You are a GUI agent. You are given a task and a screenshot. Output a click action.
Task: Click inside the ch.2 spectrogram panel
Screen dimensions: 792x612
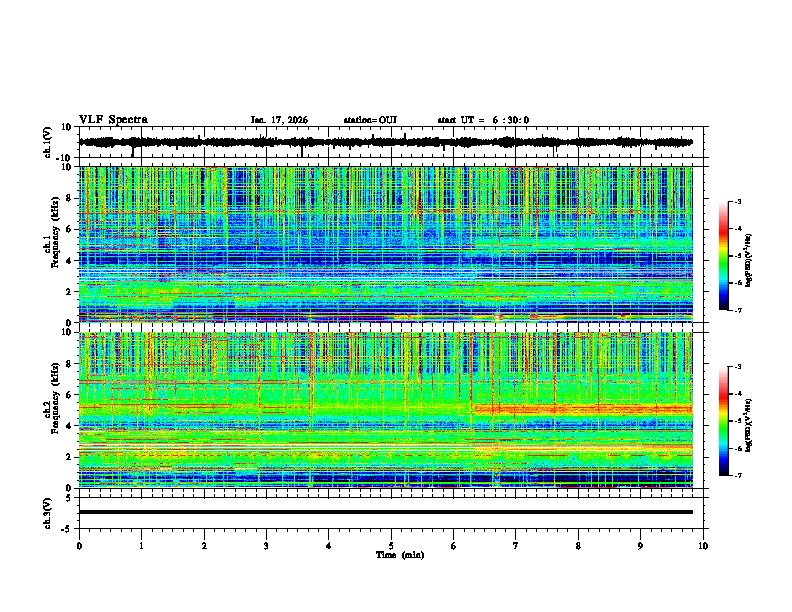(385, 410)
